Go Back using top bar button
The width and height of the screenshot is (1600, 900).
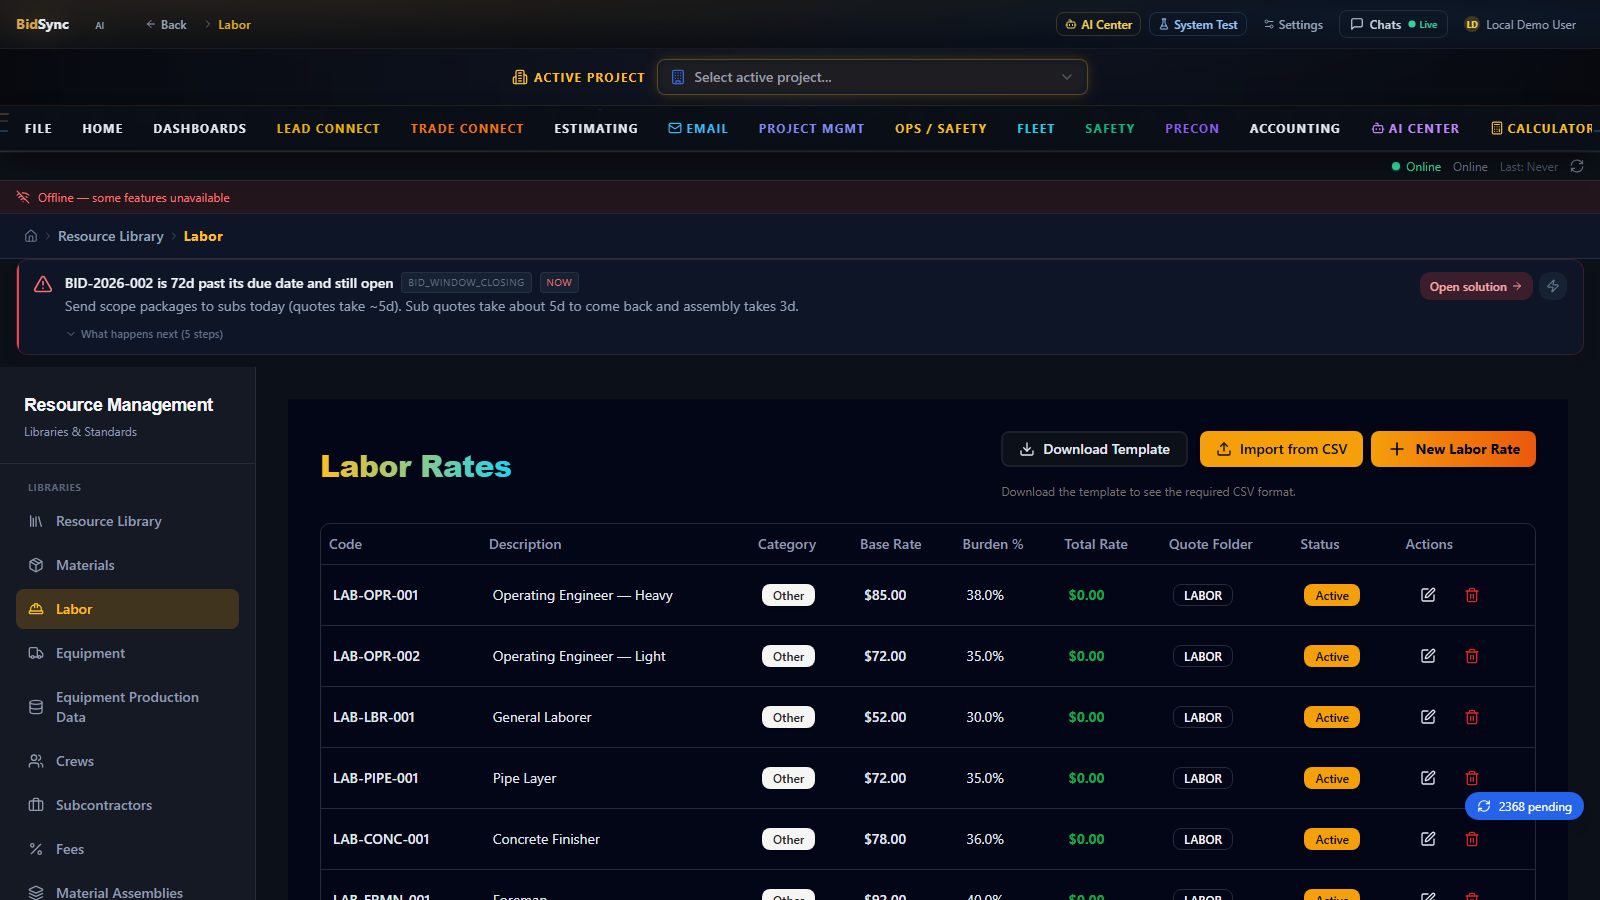pos(166,24)
